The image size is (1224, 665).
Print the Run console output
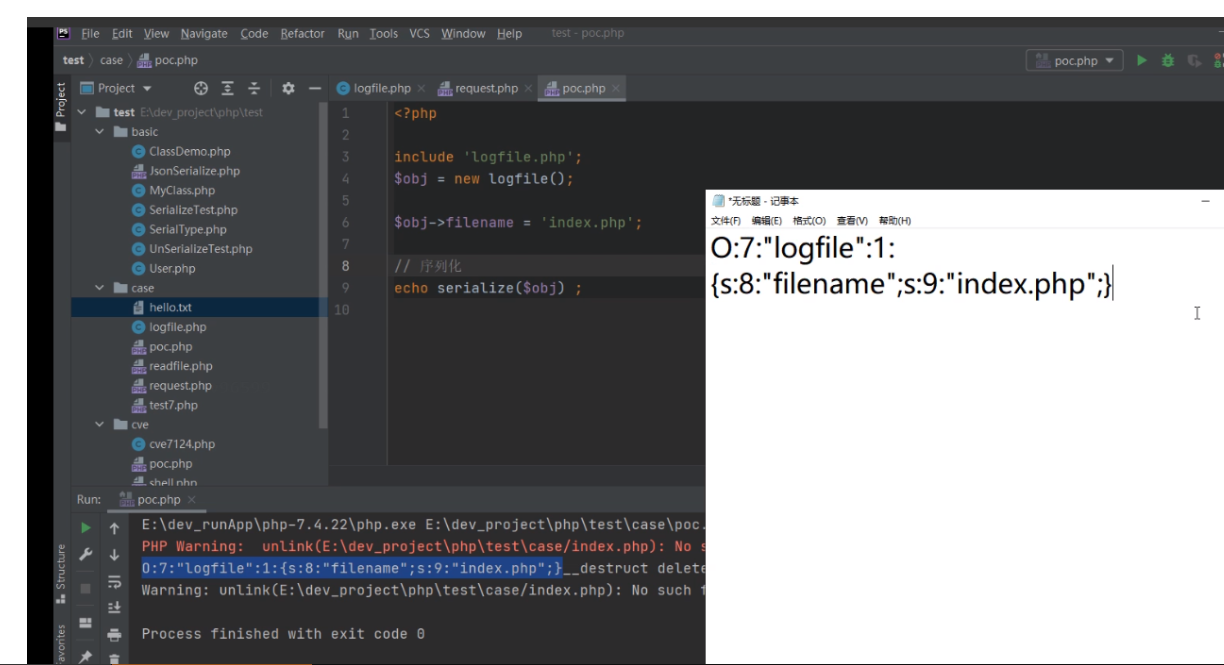(x=114, y=634)
